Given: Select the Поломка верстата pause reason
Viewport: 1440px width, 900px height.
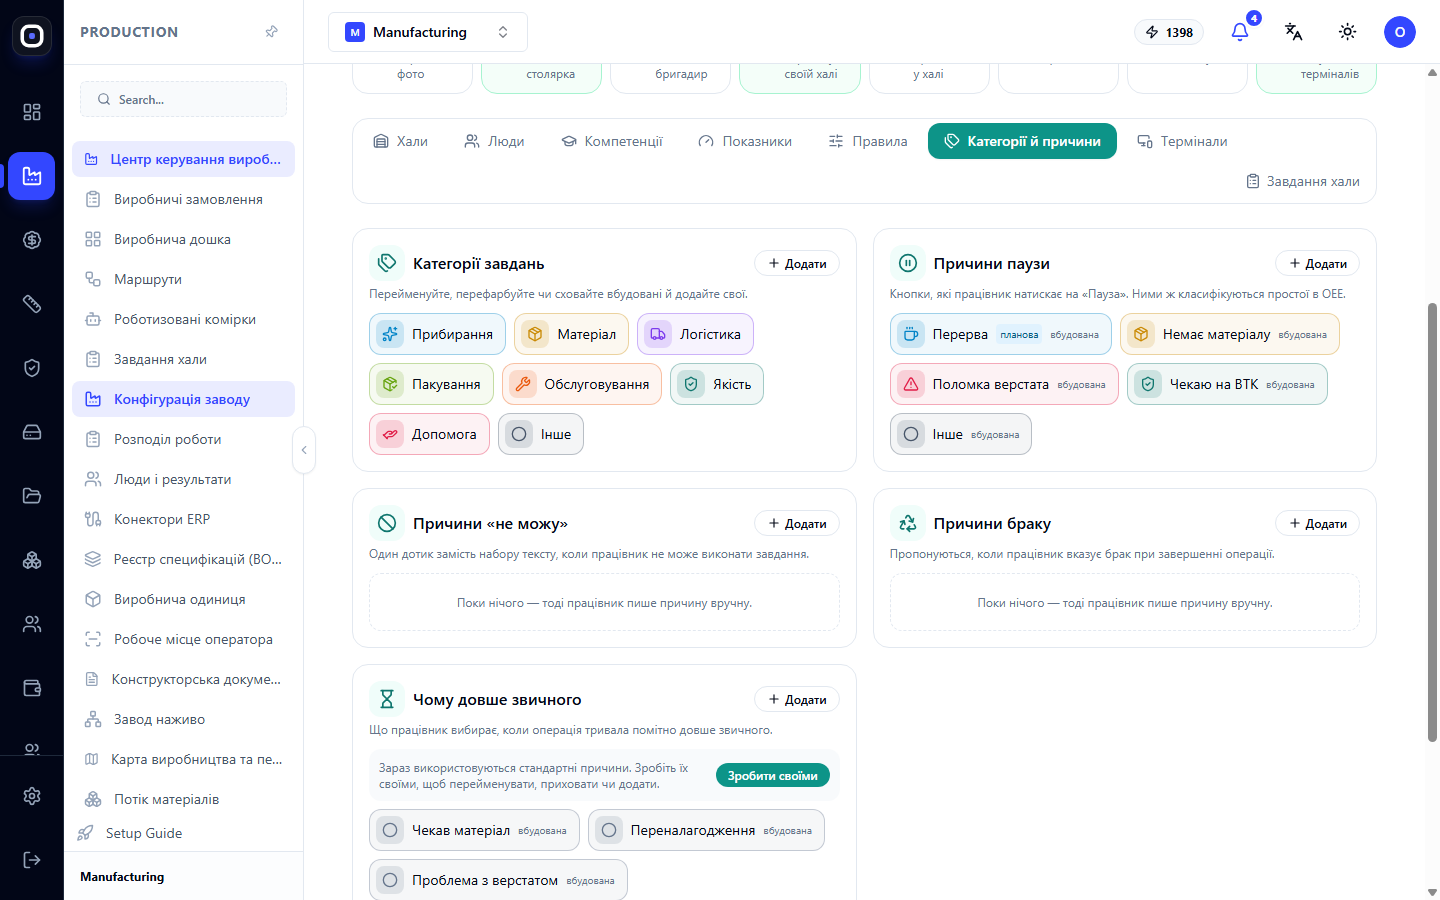Looking at the screenshot, I should 1004,384.
